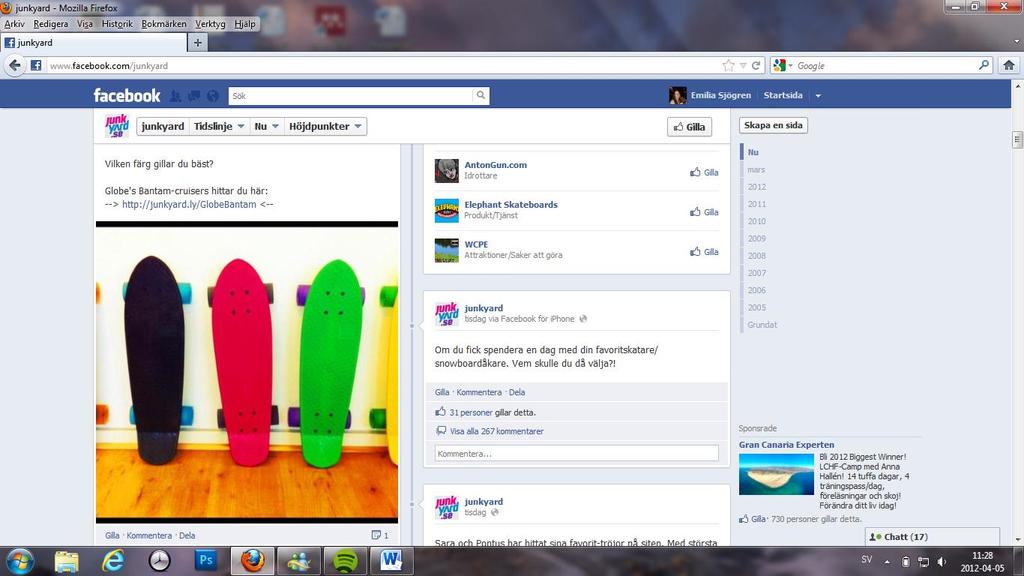Open Elephant Skateboards page avatar
The image size is (1024, 576).
click(447, 210)
